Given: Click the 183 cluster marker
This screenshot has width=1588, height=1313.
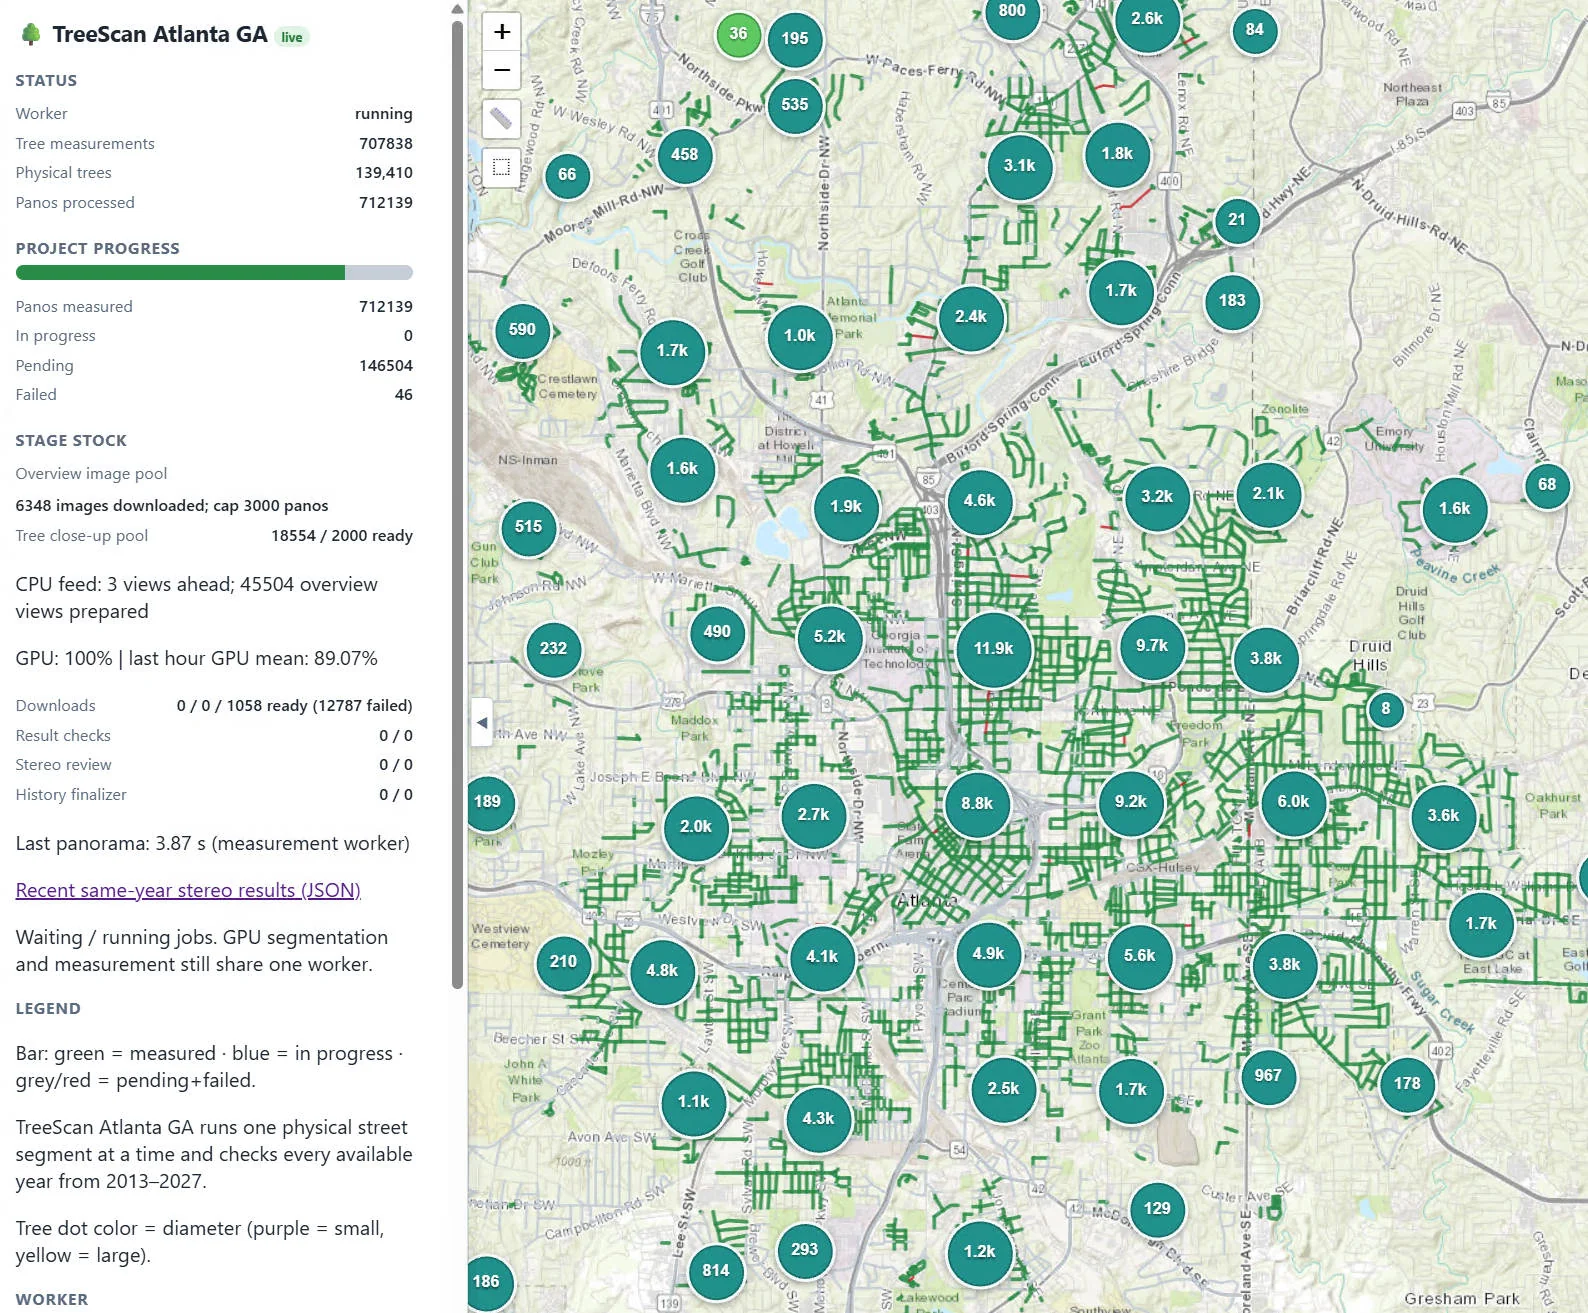Looking at the screenshot, I should [1232, 301].
